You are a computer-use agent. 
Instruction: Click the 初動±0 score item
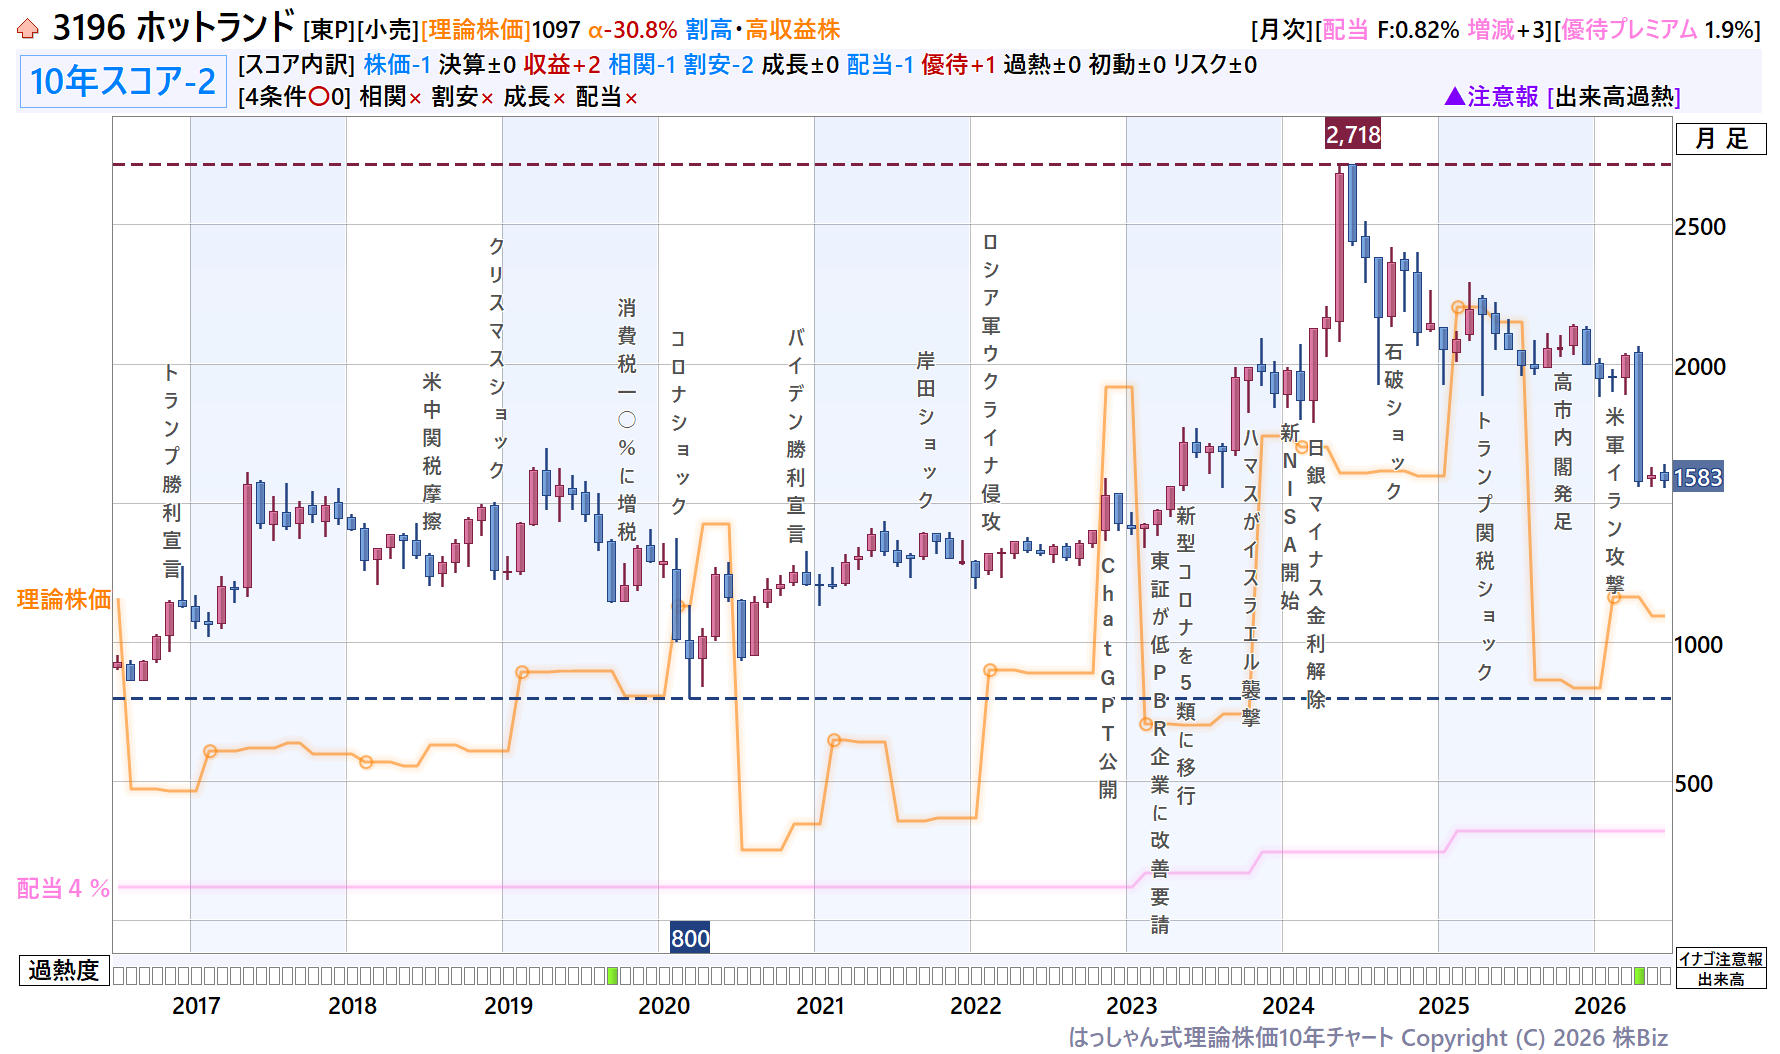(1127, 65)
